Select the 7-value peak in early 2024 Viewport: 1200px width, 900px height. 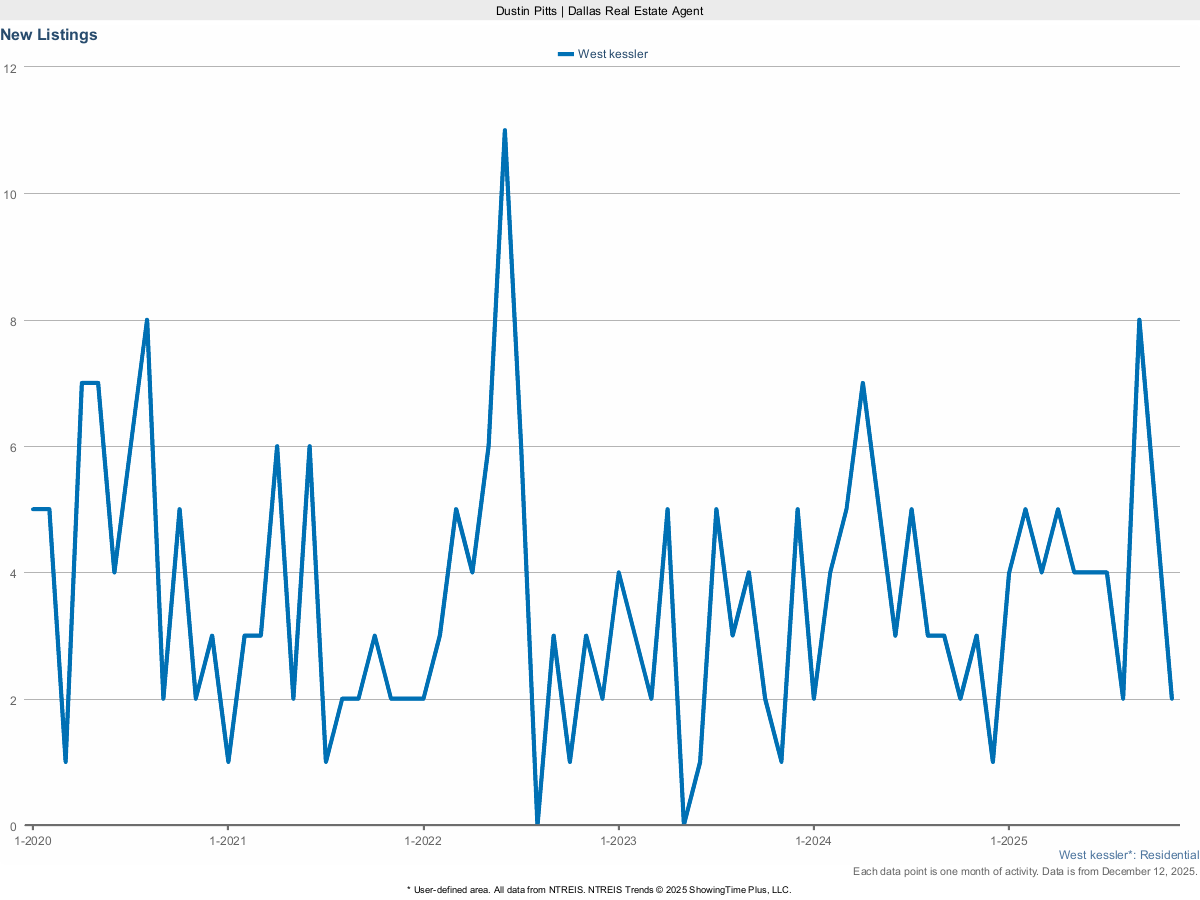click(x=862, y=382)
